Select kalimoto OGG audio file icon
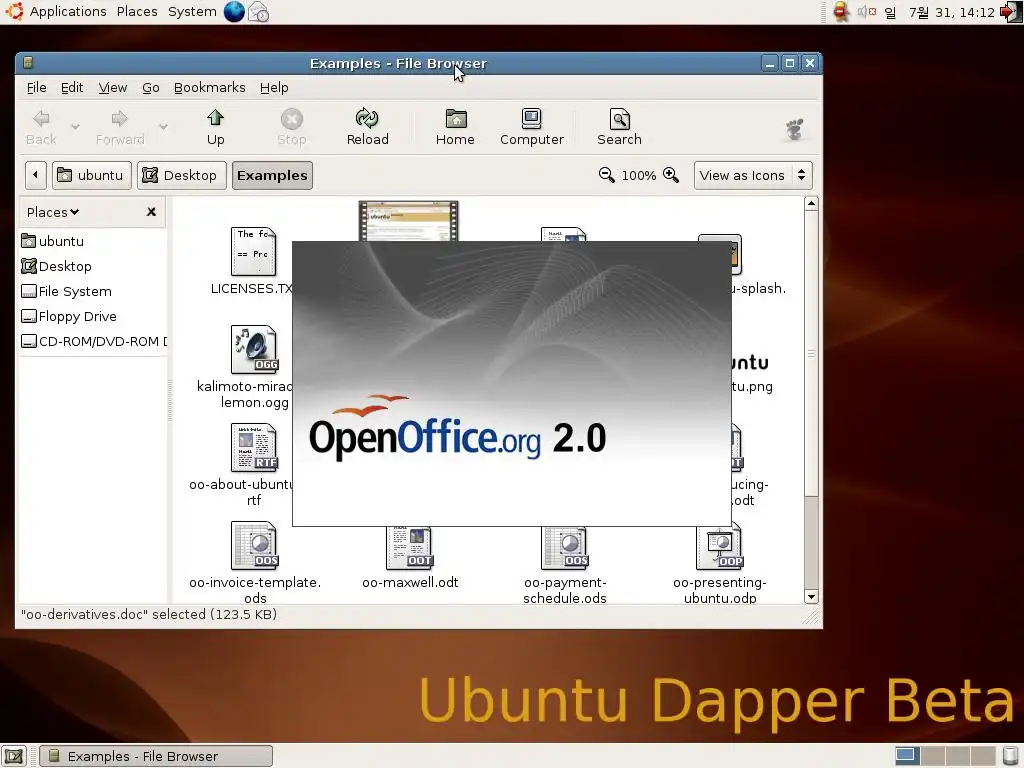This screenshot has height=768, width=1024. tap(254, 349)
